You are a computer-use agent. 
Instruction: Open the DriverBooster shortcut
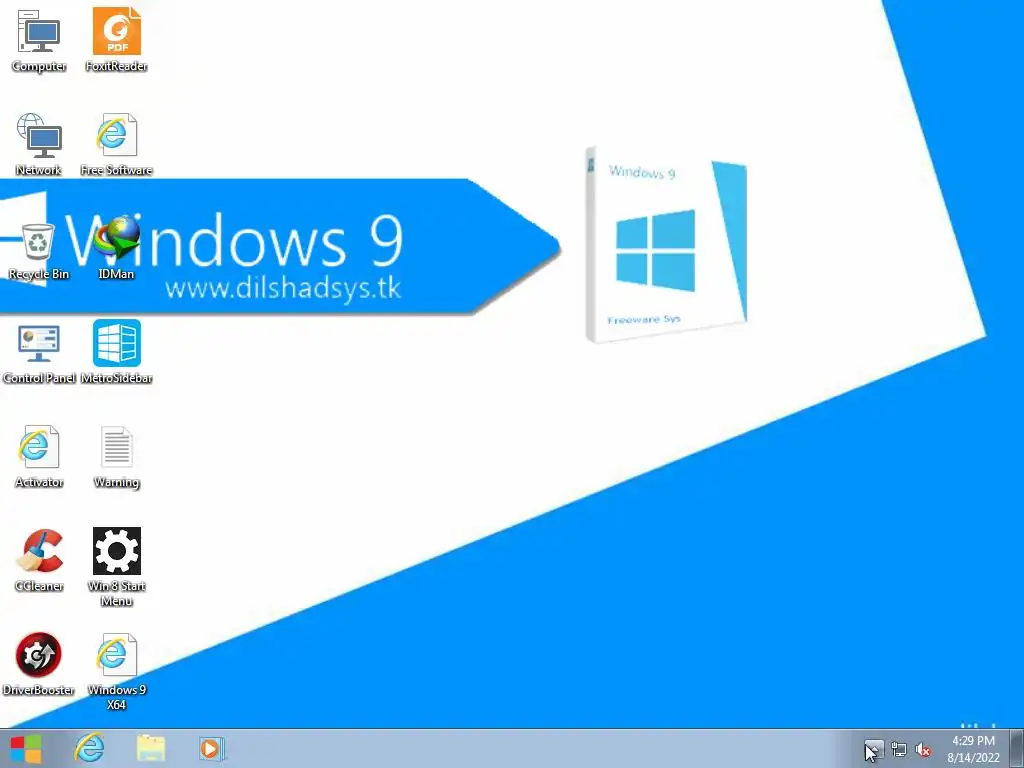pyautogui.click(x=39, y=664)
